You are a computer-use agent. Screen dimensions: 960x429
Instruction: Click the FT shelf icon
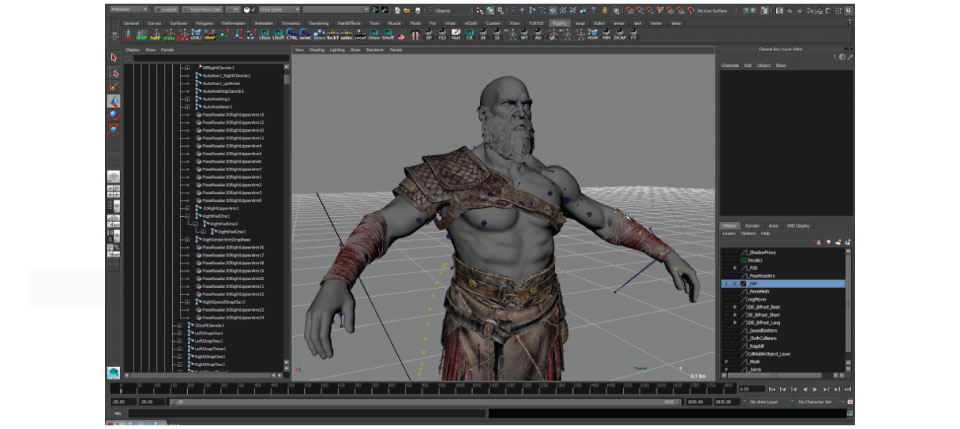pyautogui.click(x=634, y=35)
